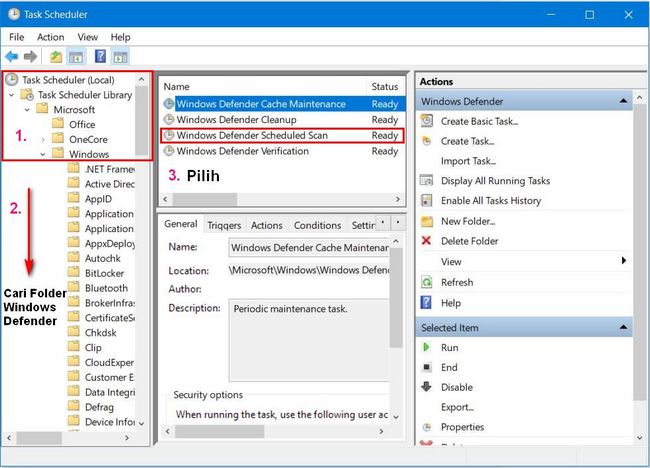Click the Disable down-arrow icon
650x468 pixels.
[426, 387]
